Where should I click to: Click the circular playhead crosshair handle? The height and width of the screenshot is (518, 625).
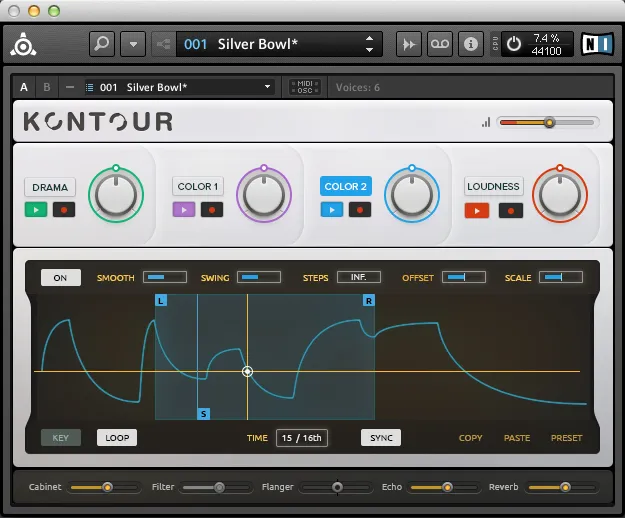tap(248, 372)
